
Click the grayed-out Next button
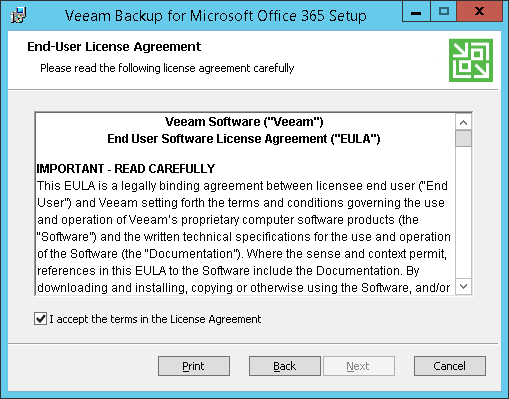(359, 366)
